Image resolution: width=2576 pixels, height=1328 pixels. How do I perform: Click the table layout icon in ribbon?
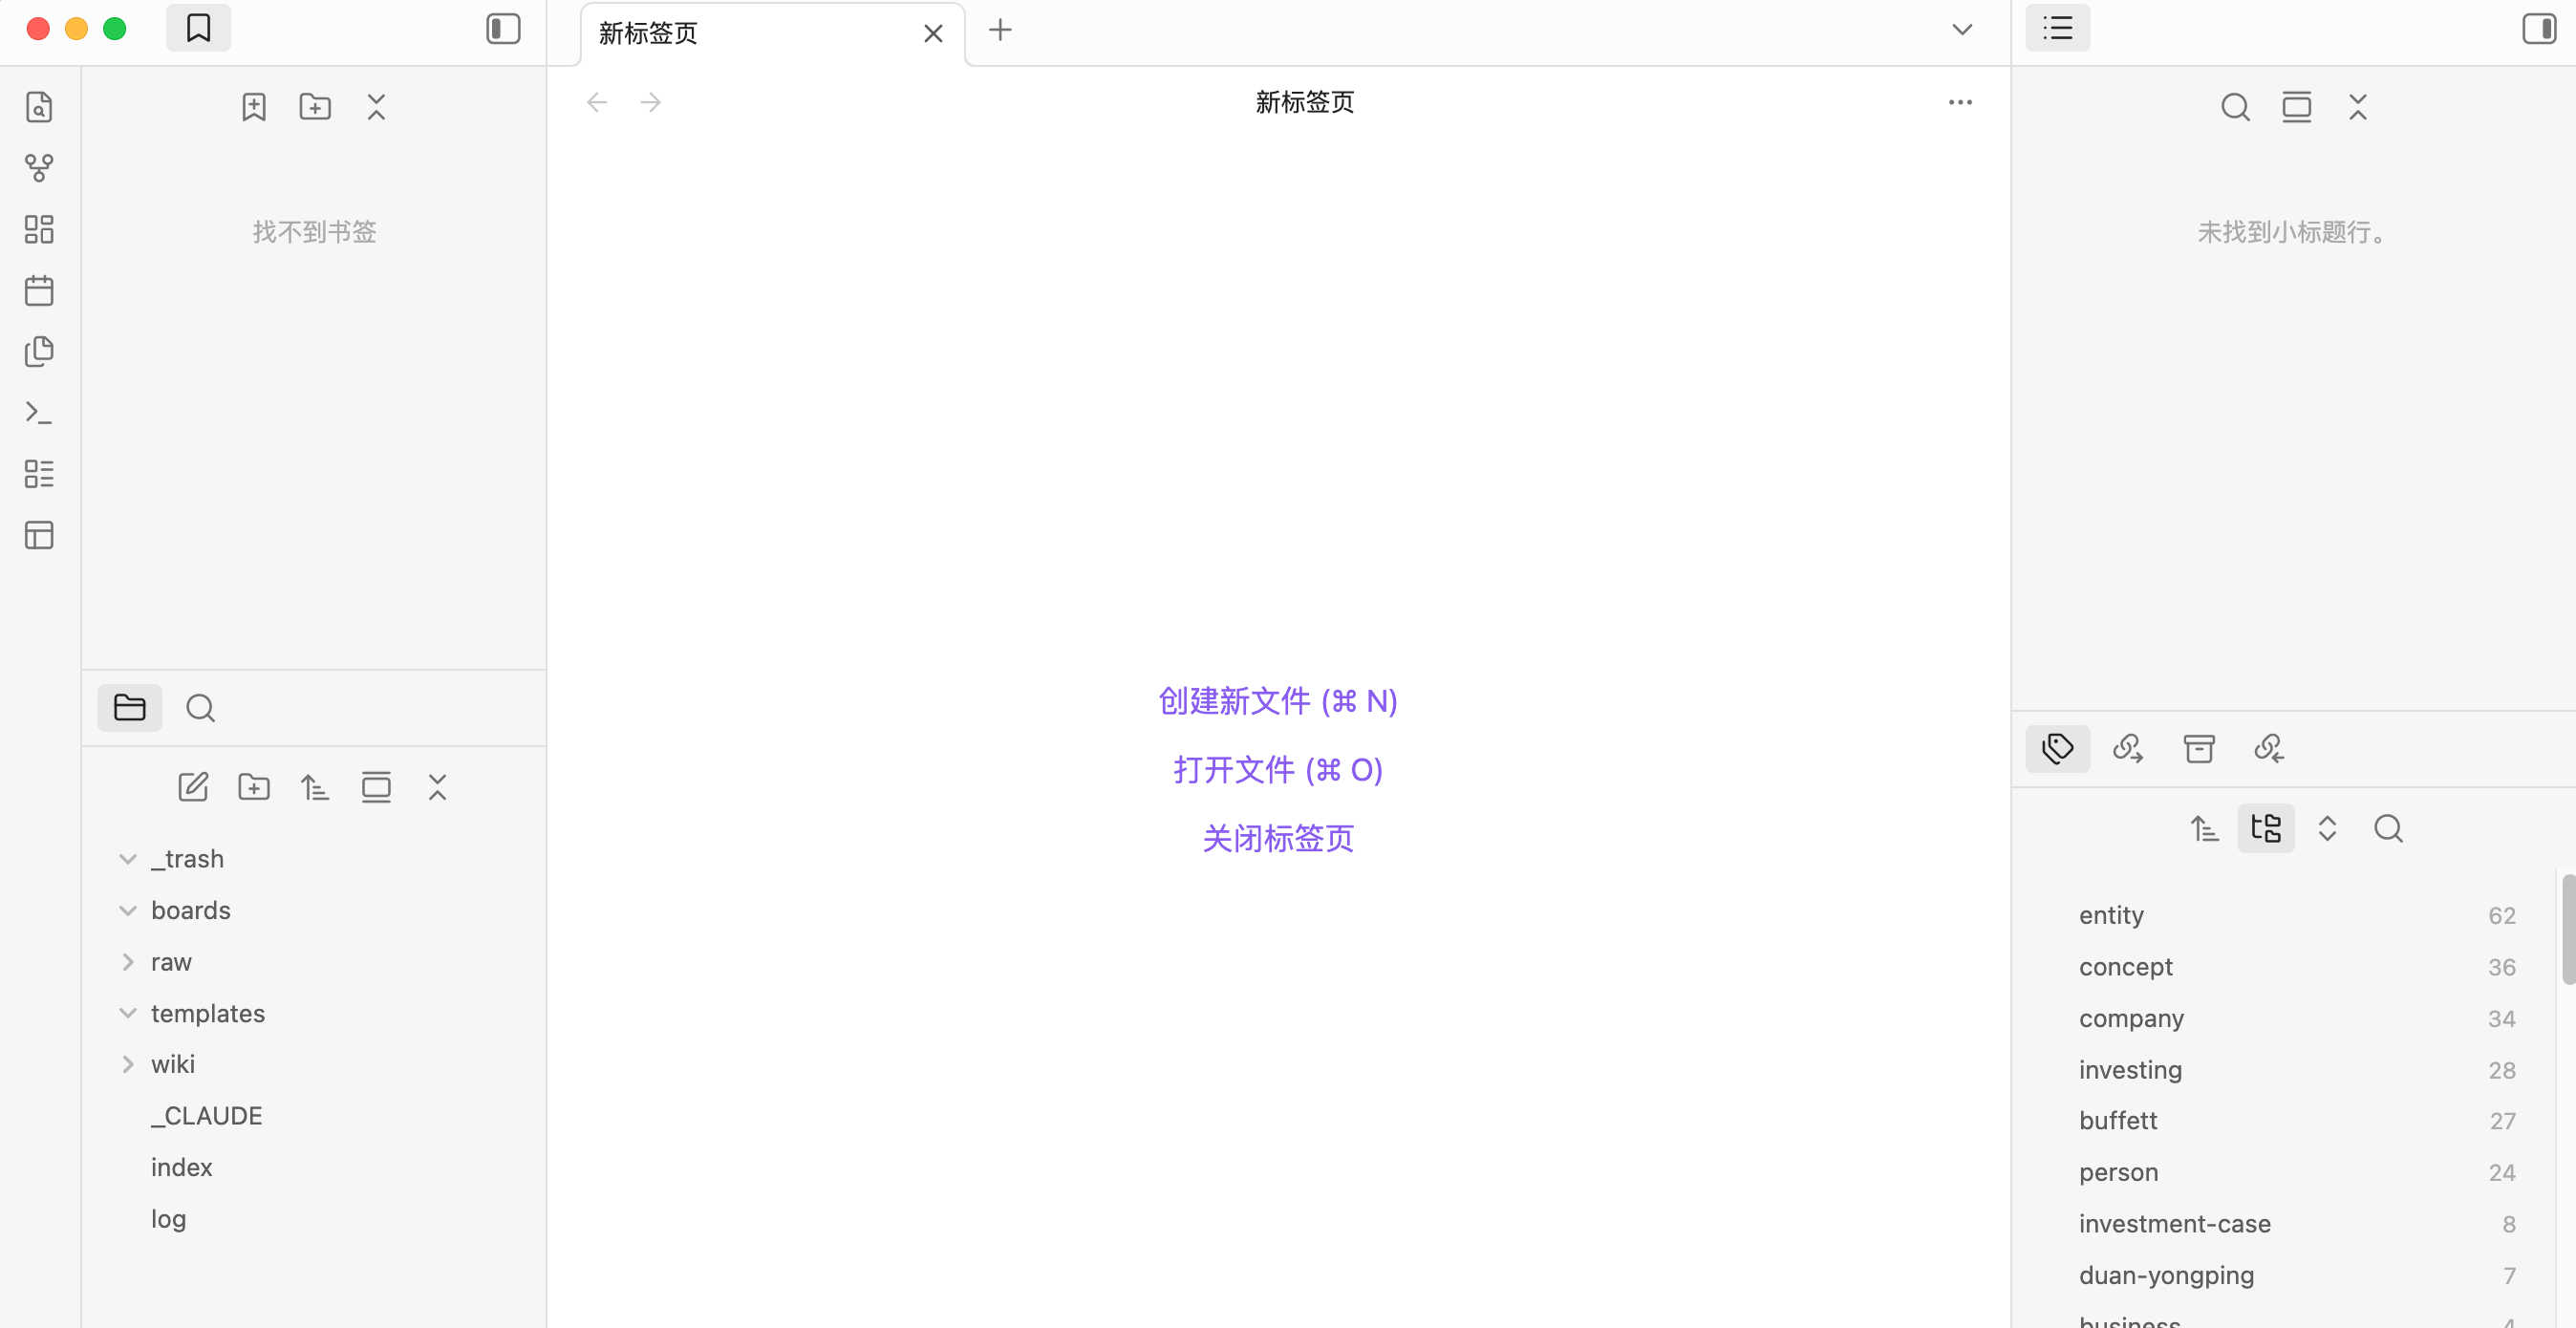pyautogui.click(x=39, y=536)
